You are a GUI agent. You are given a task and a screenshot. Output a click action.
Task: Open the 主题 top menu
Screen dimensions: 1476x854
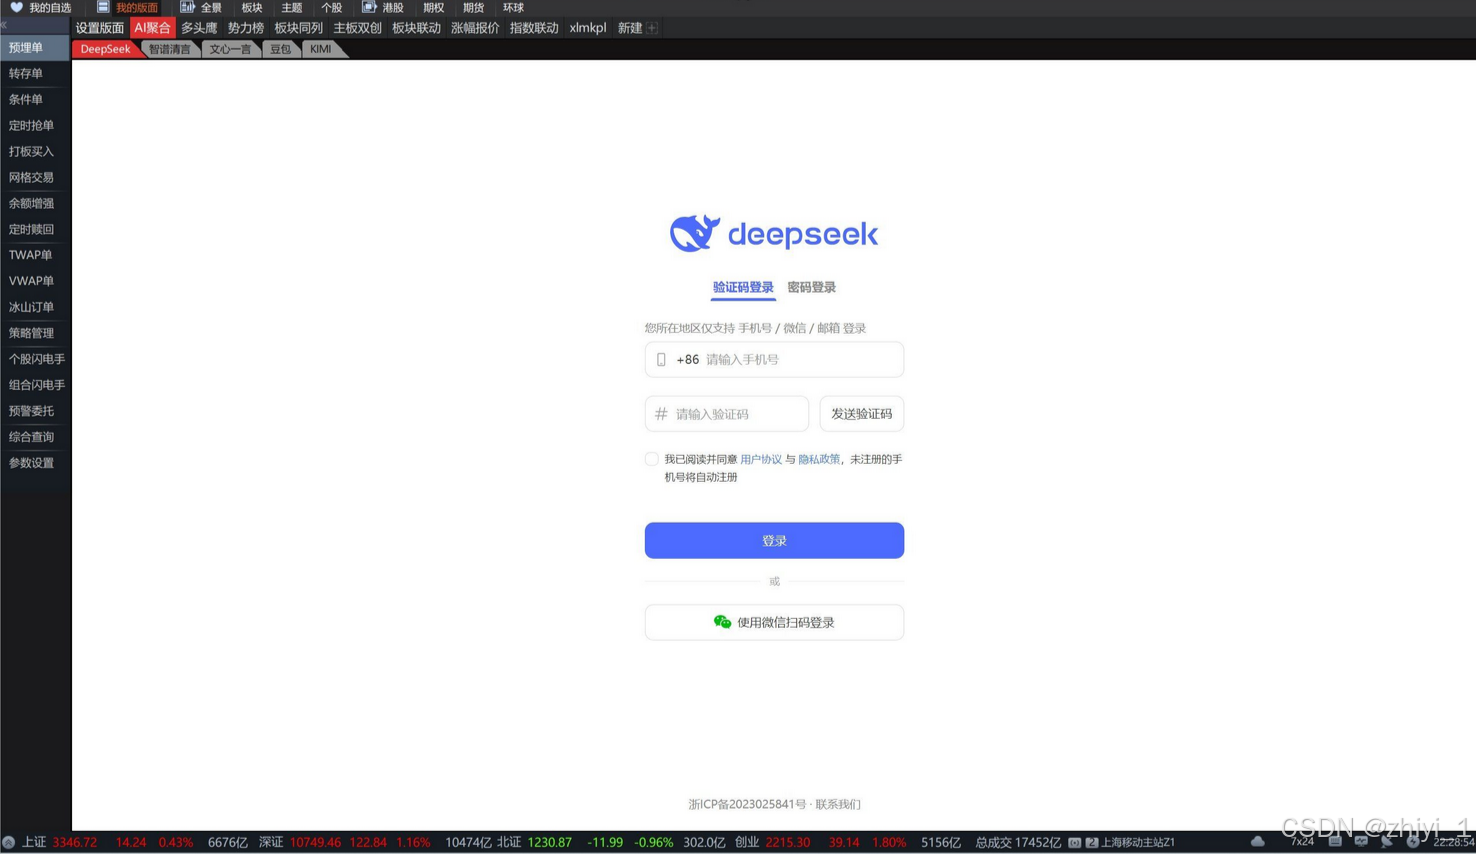click(x=292, y=7)
